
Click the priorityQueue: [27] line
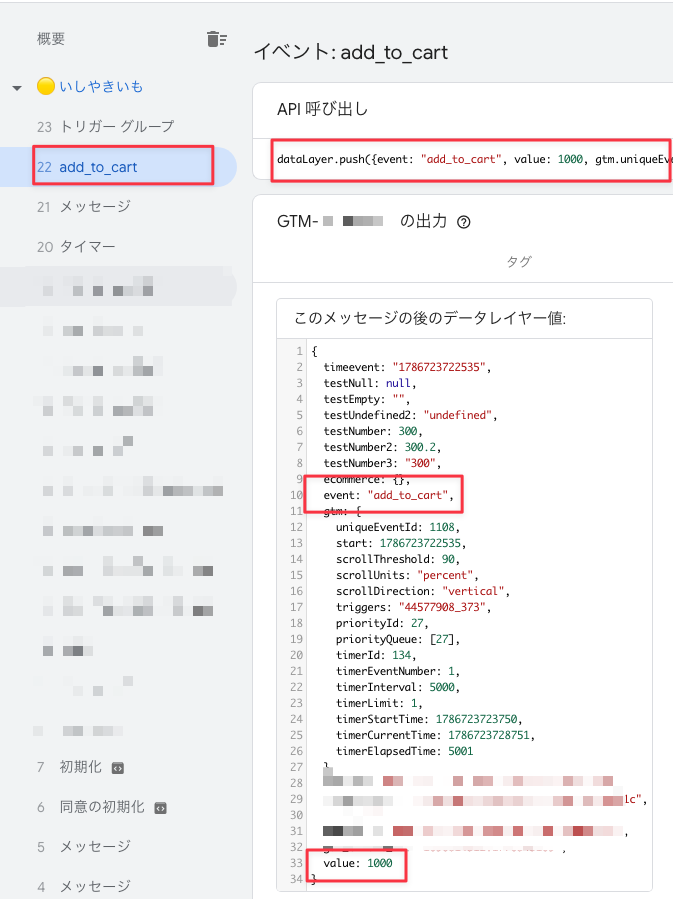click(398, 639)
